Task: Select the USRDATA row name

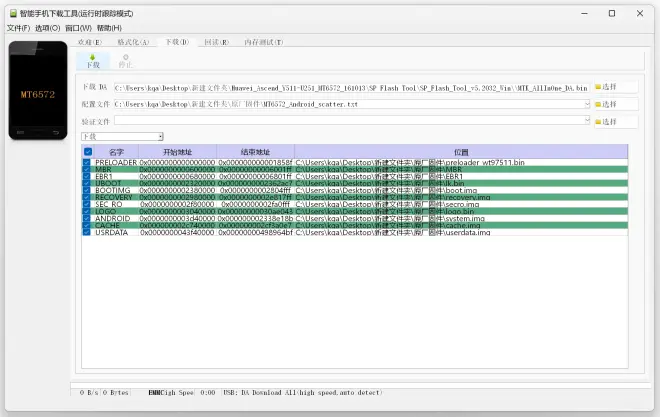Action: coord(112,232)
